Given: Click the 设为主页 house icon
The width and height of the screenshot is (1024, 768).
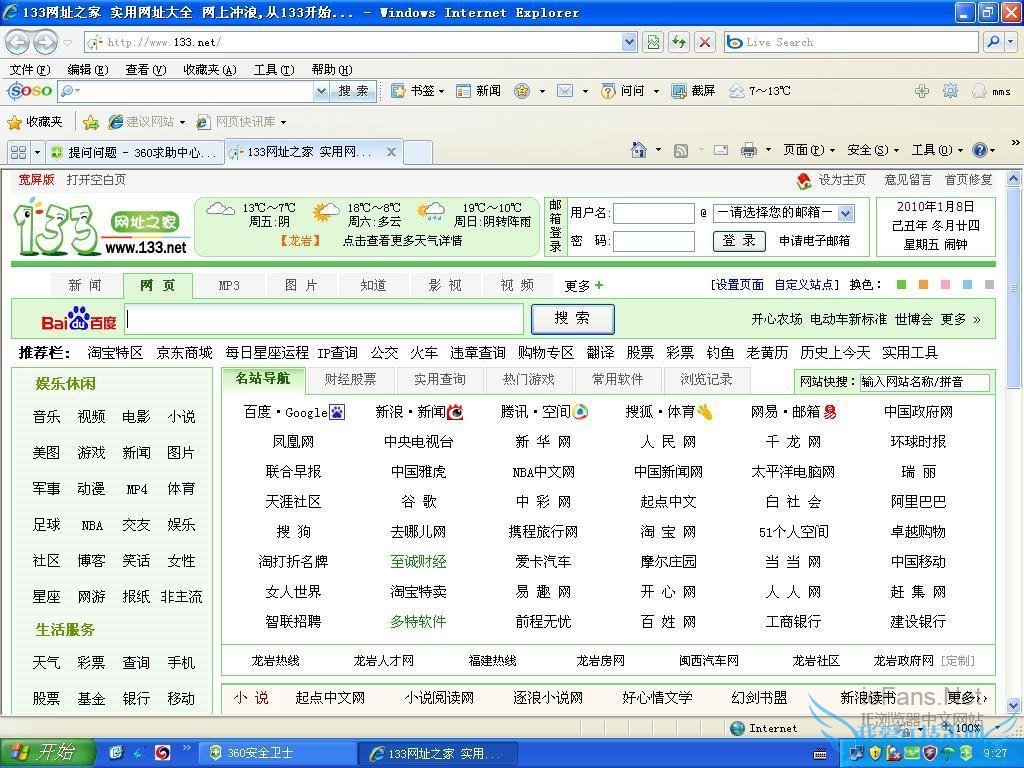Looking at the screenshot, I should pyautogui.click(x=804, y=180).
